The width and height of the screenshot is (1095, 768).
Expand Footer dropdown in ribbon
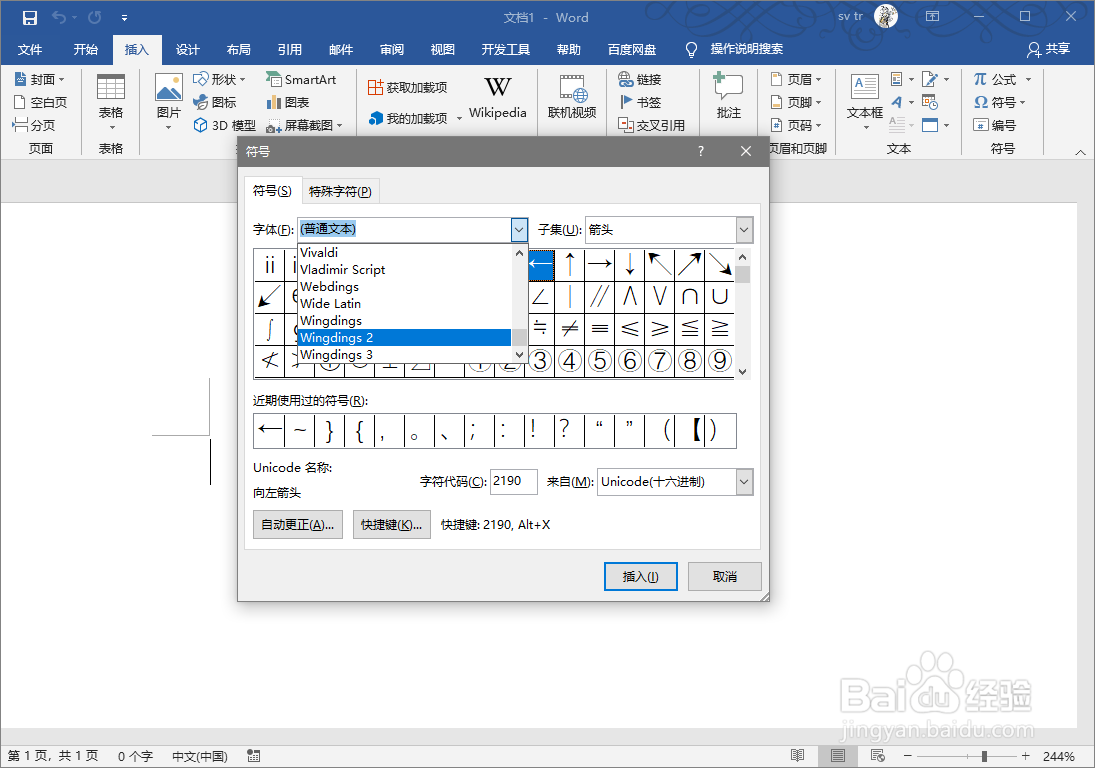pos(818,103)
